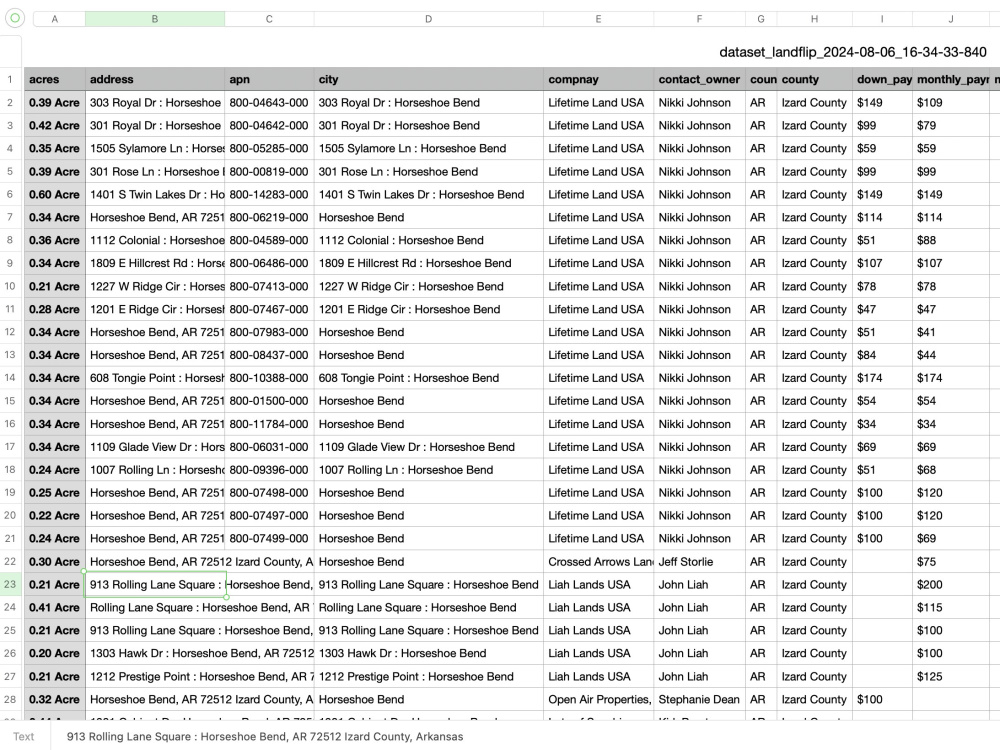Screen dimensions: 1000x750
Task: Select owner cell 'Stephanie Dean'
Action: 700,700
